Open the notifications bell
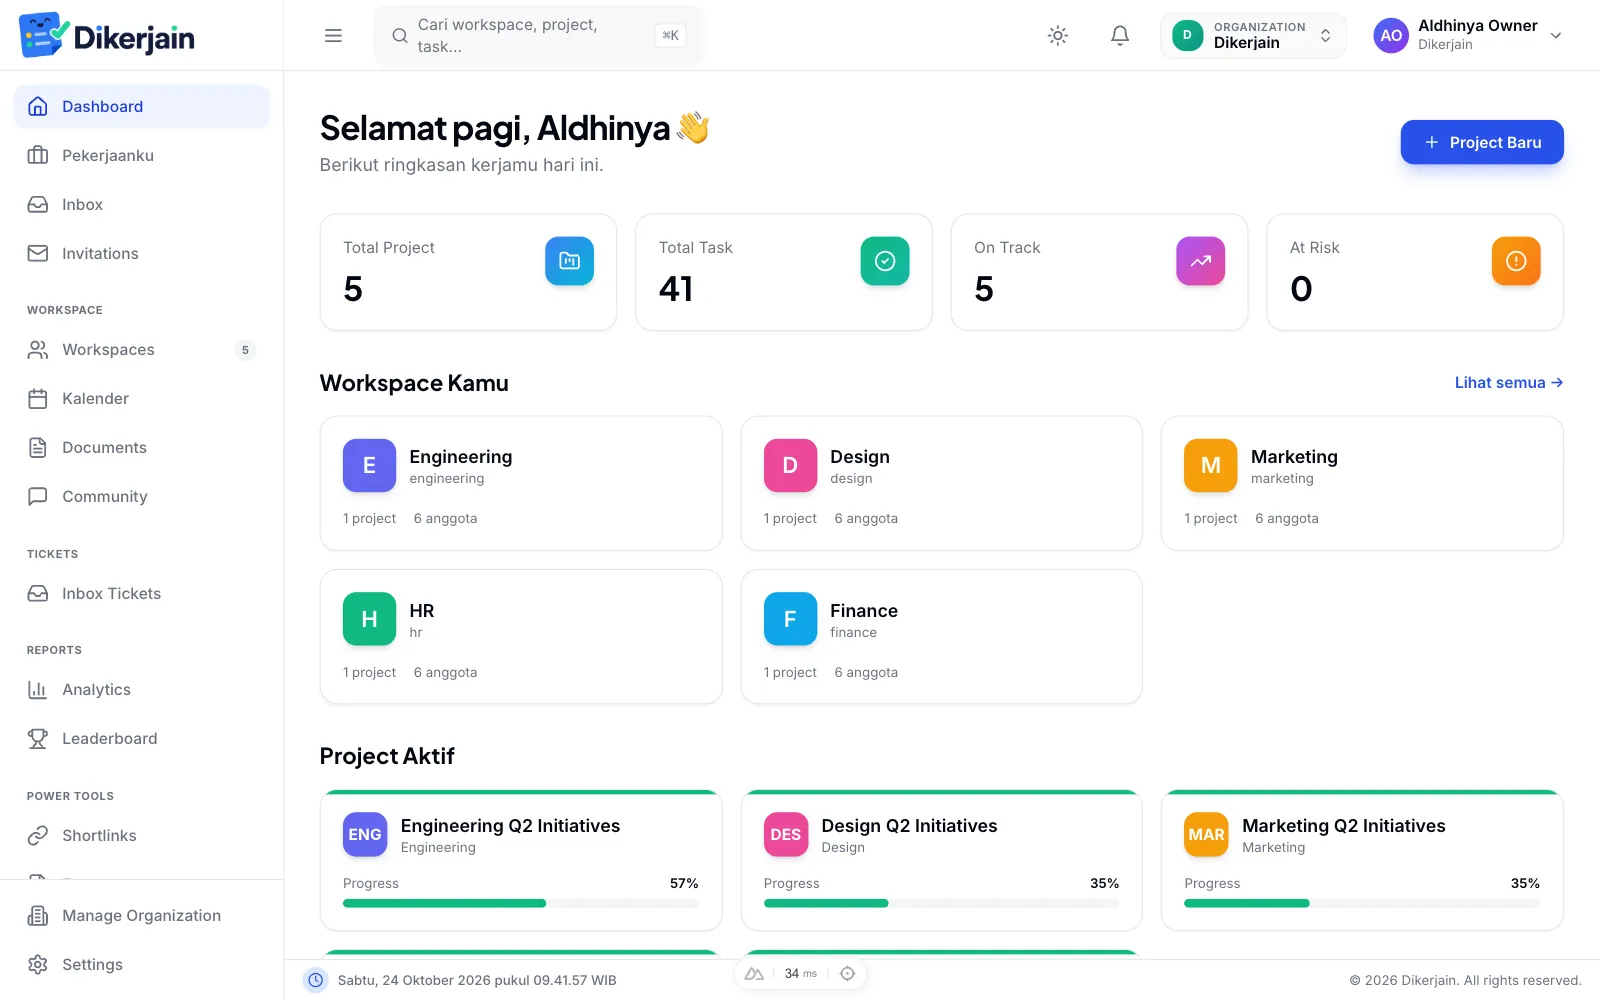The image size is (1600, 1000). pyautogui.click(x=1120, y=36)
